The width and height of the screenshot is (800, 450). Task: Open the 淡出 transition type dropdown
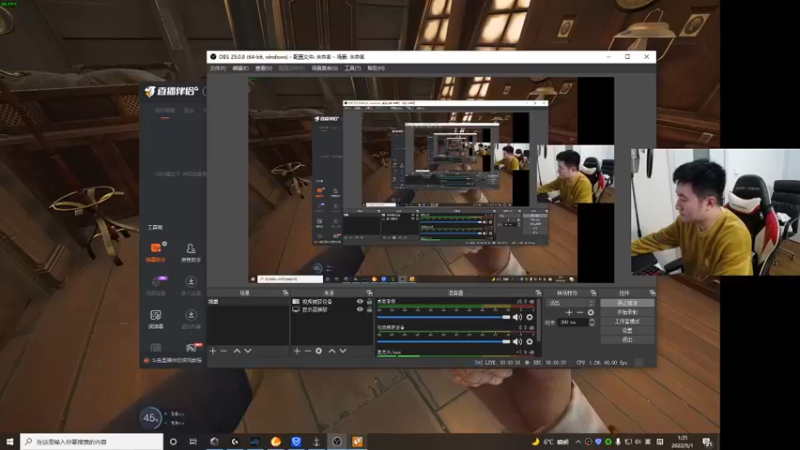pyautogui.click(x=570, y=303)
